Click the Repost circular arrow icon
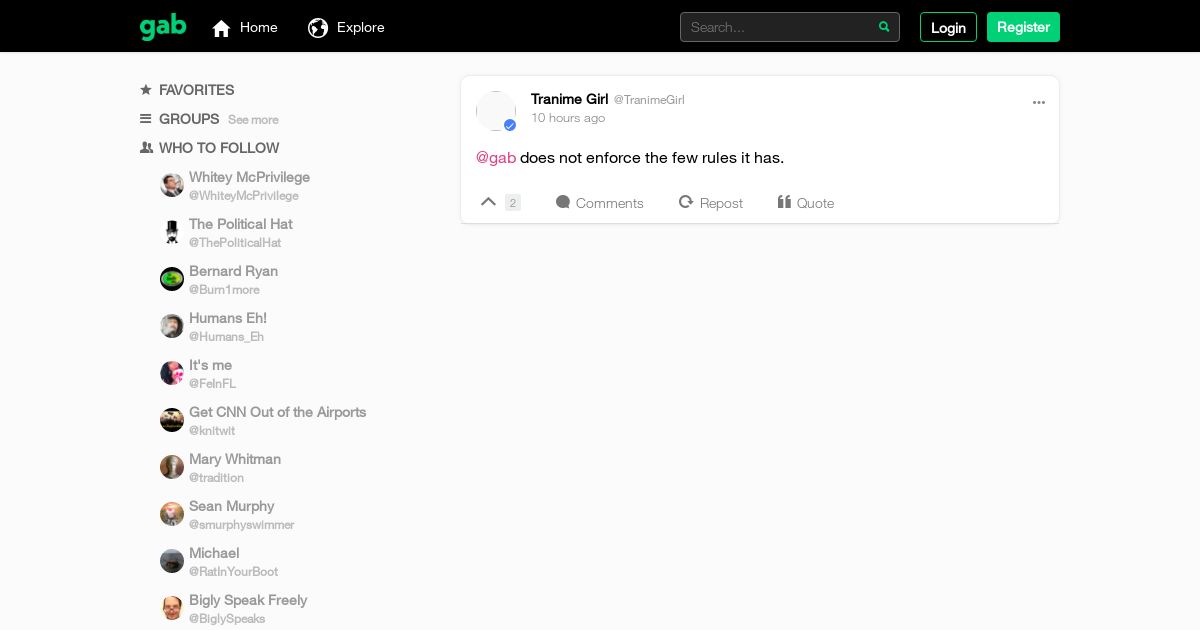The height and width of the screenshot is (630, 1200). [686, 202]
